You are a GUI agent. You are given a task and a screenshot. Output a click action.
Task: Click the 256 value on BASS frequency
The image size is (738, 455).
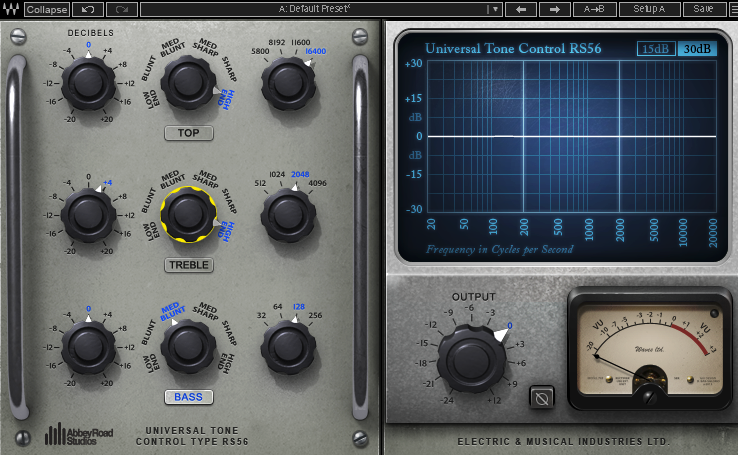[x=315, y=316]
